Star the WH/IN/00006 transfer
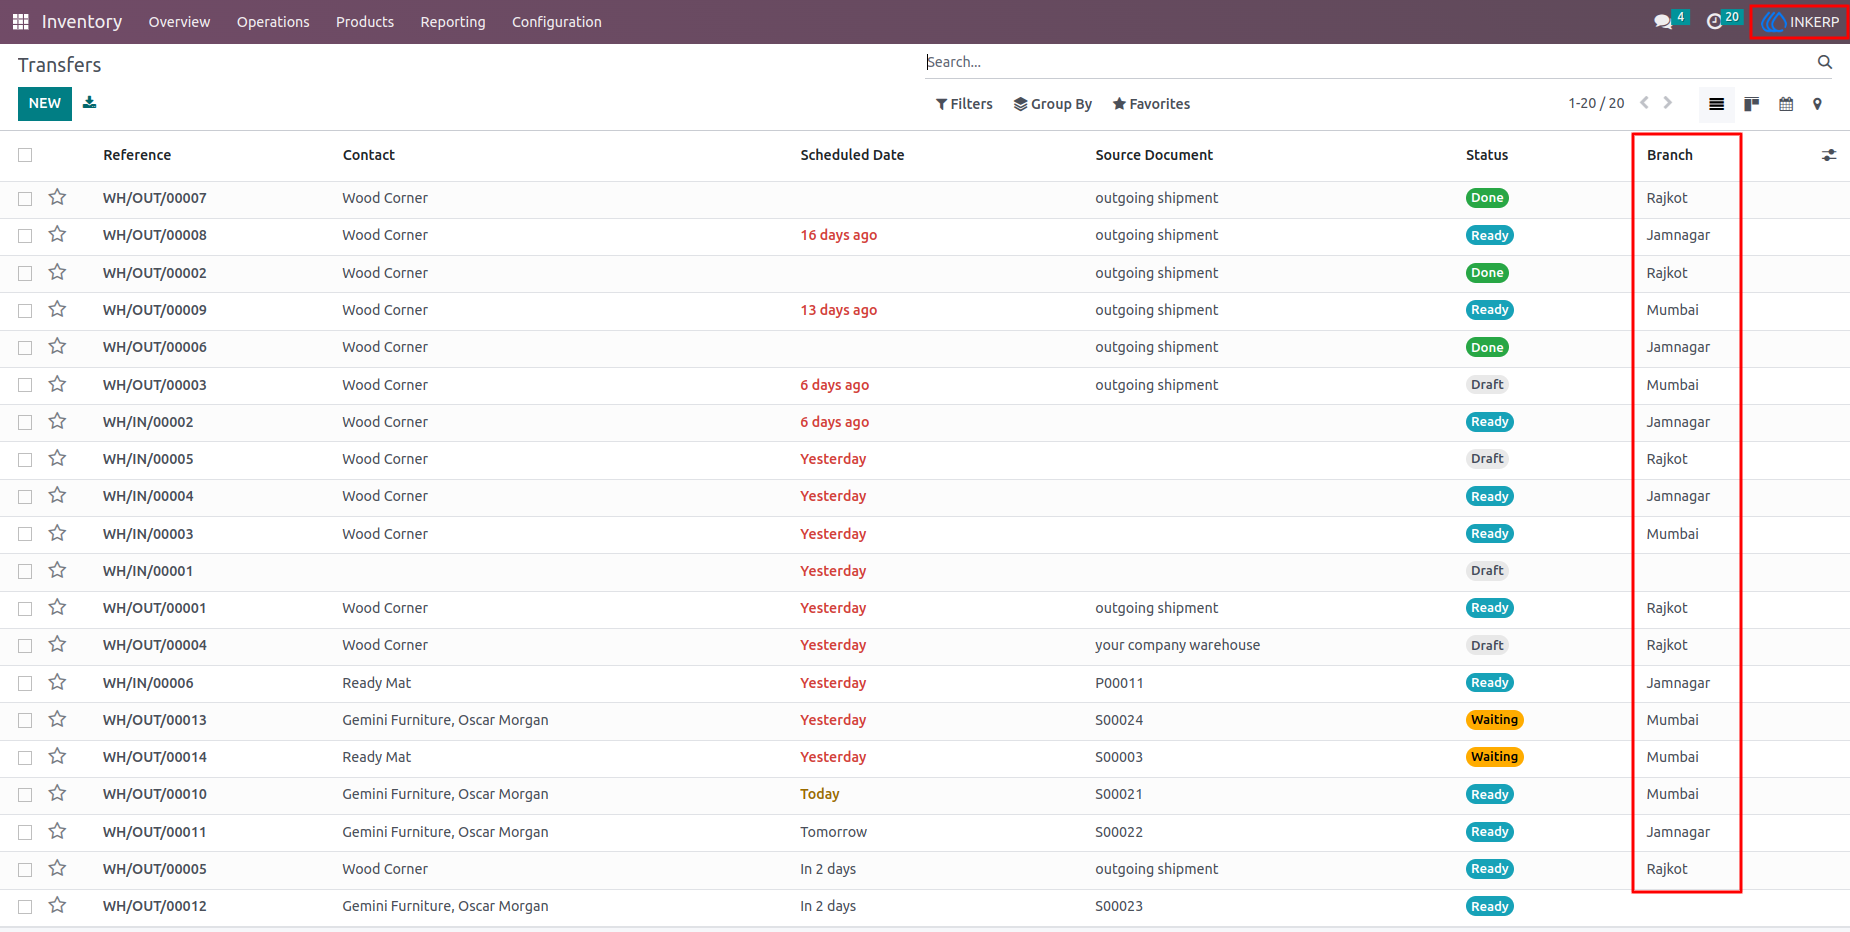The height and width of the screenshot is (932, 1850). click(x=57, y=682)
